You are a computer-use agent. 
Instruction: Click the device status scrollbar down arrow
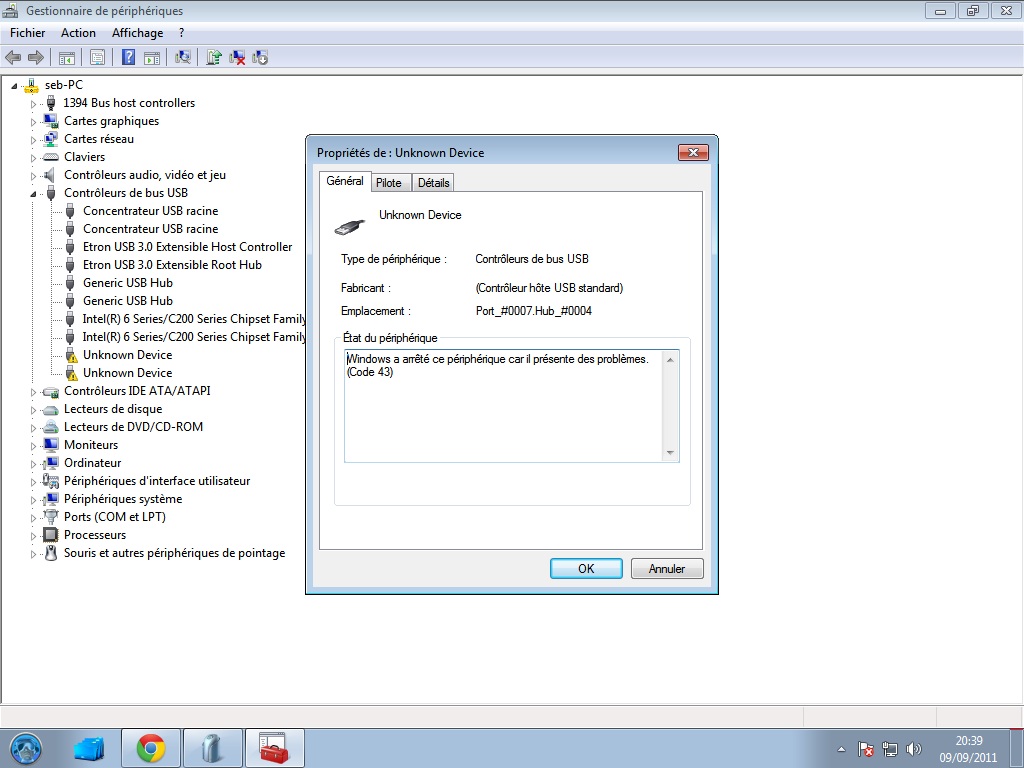671,454
